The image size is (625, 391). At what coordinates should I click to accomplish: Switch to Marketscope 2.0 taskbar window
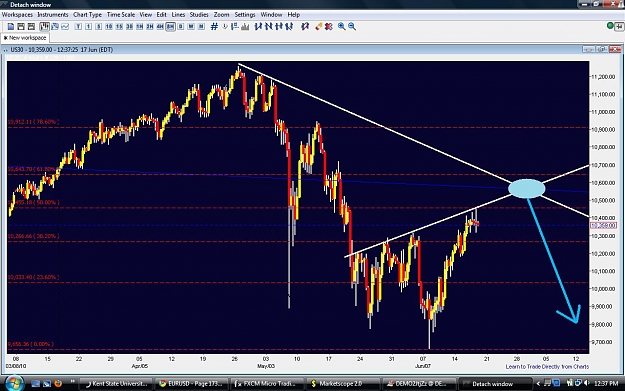click(343, 384)
